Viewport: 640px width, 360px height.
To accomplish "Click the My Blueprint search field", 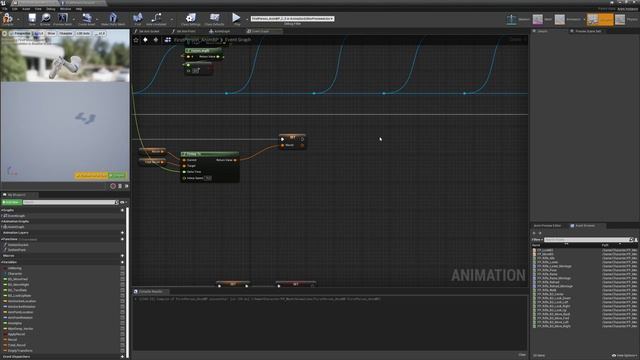I will (x=70, y=202).
